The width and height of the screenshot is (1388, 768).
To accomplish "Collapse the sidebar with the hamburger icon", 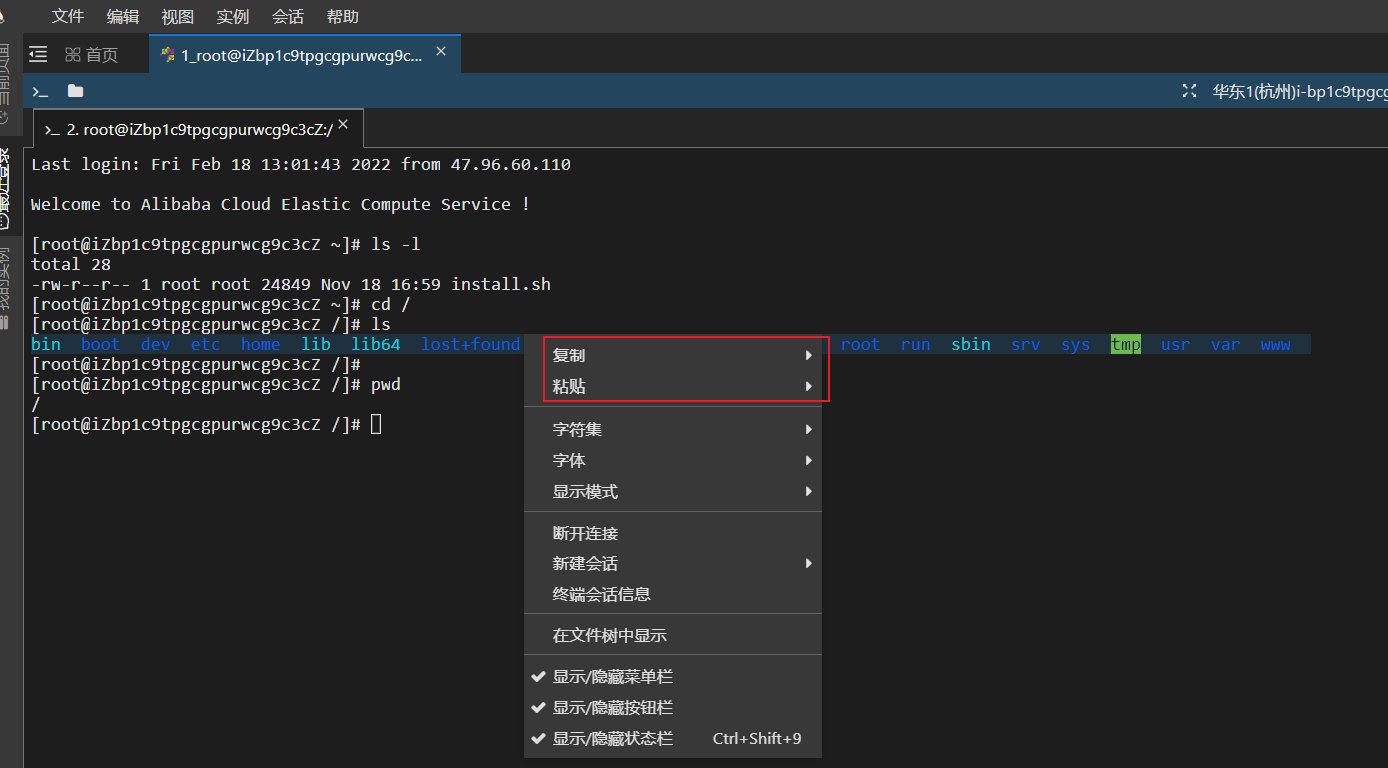I will [x=38, y=54].
